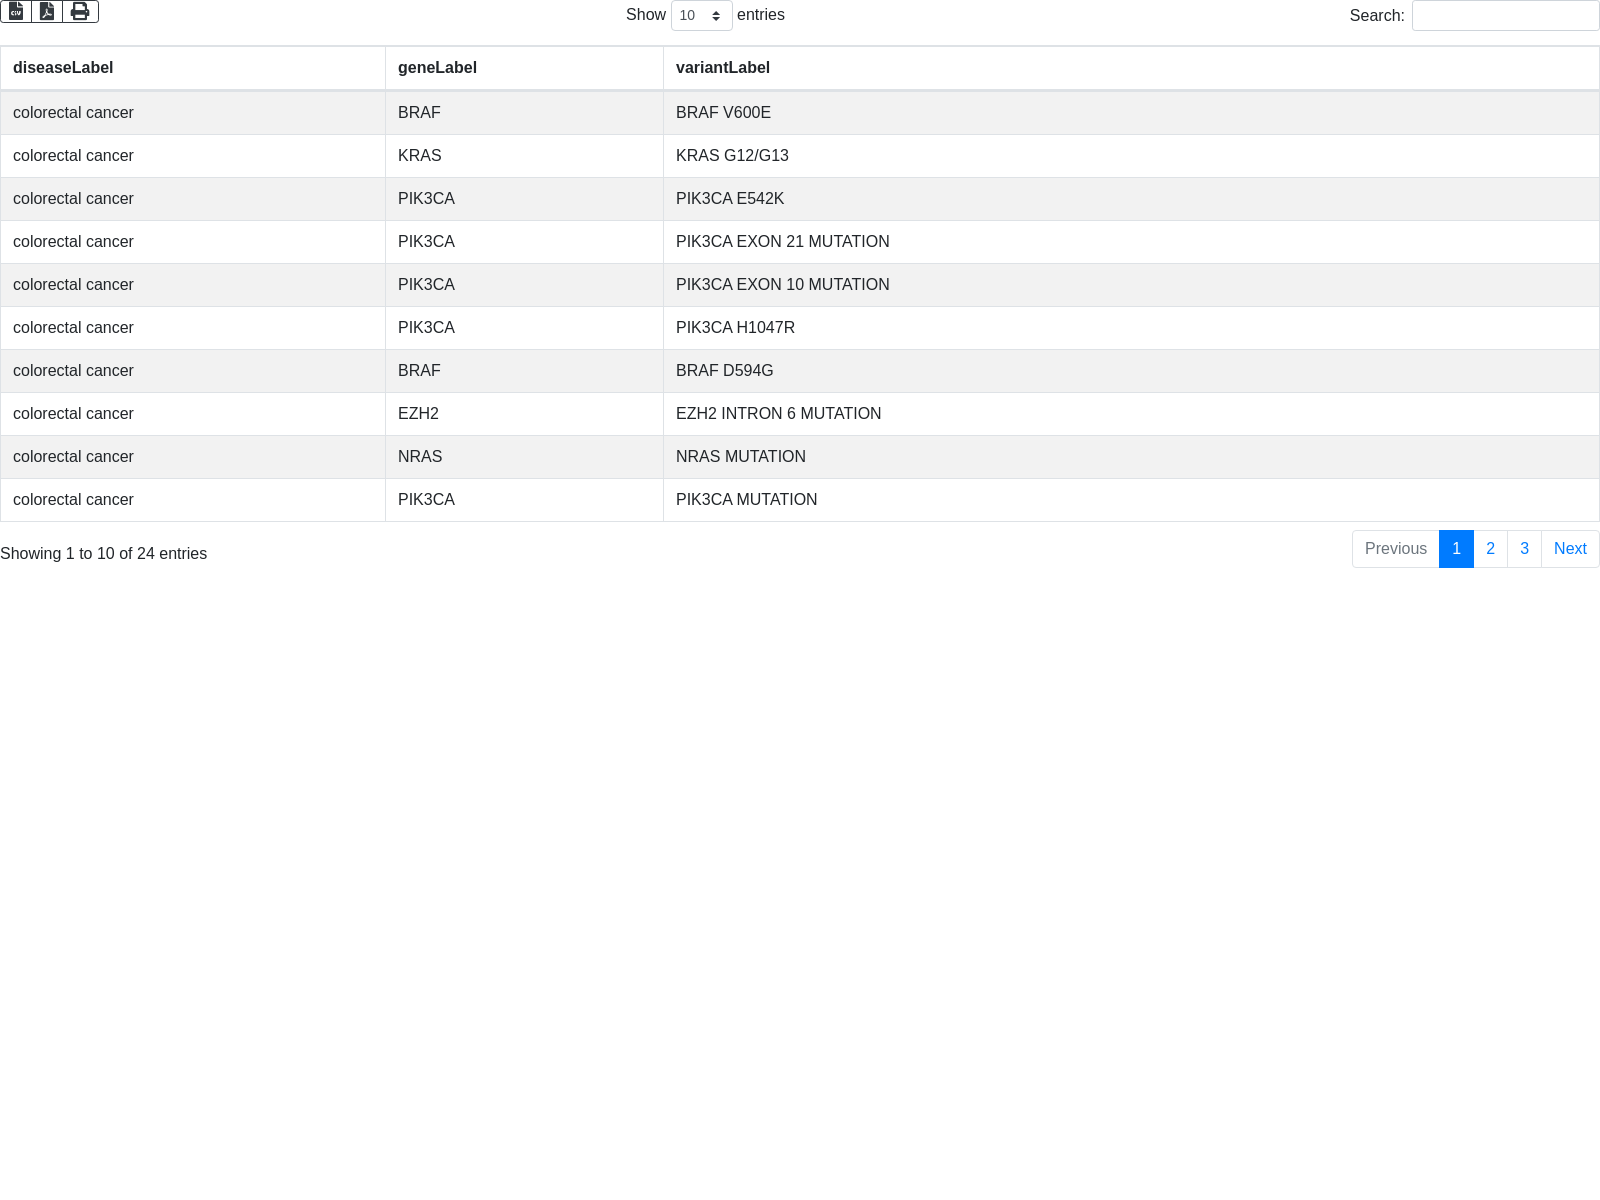This screenshot has height=1200, width=1600.
Task: Print the table with printer icon
Action: (x=80, y=11)
